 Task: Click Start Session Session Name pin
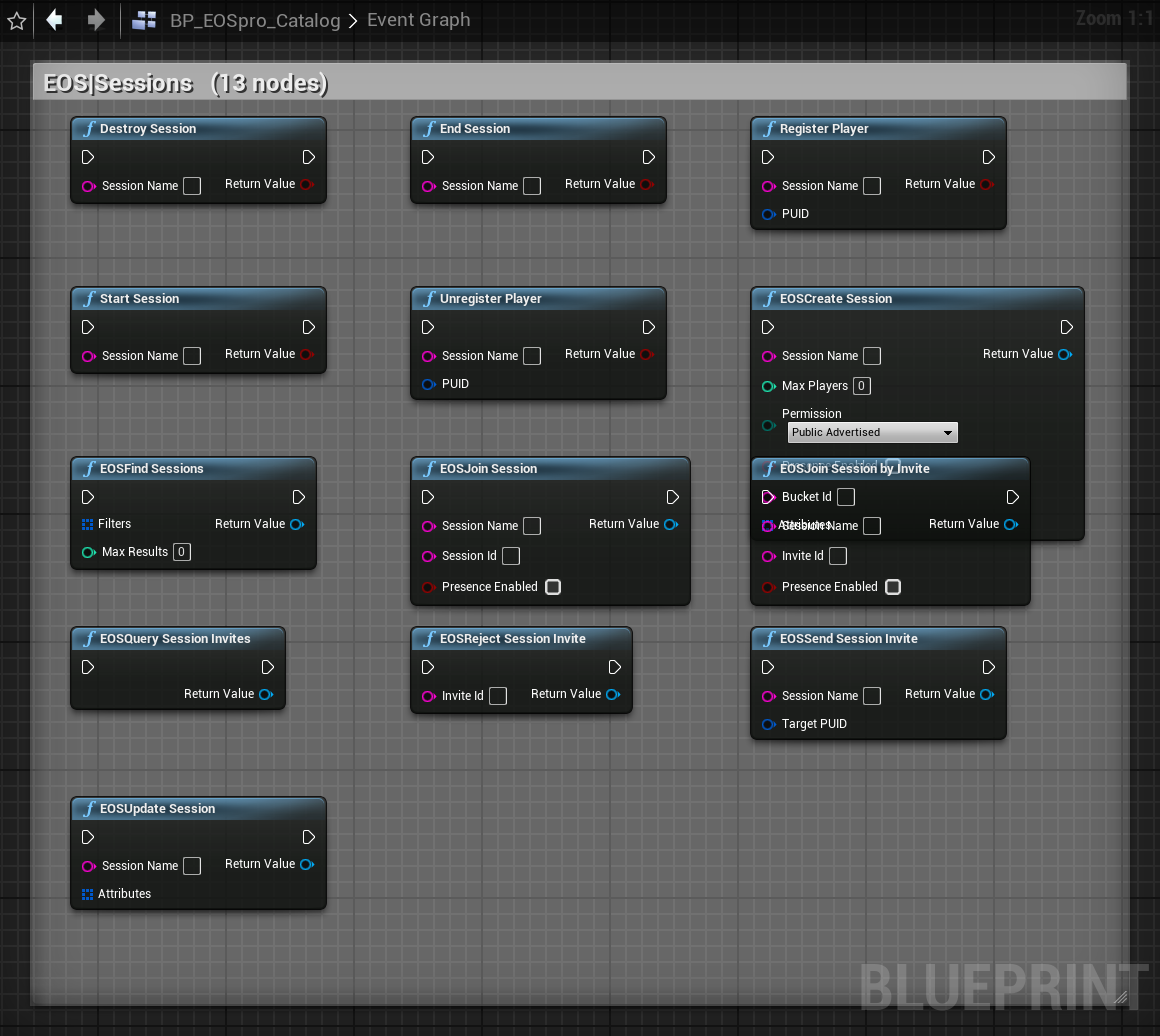(89, 356)
